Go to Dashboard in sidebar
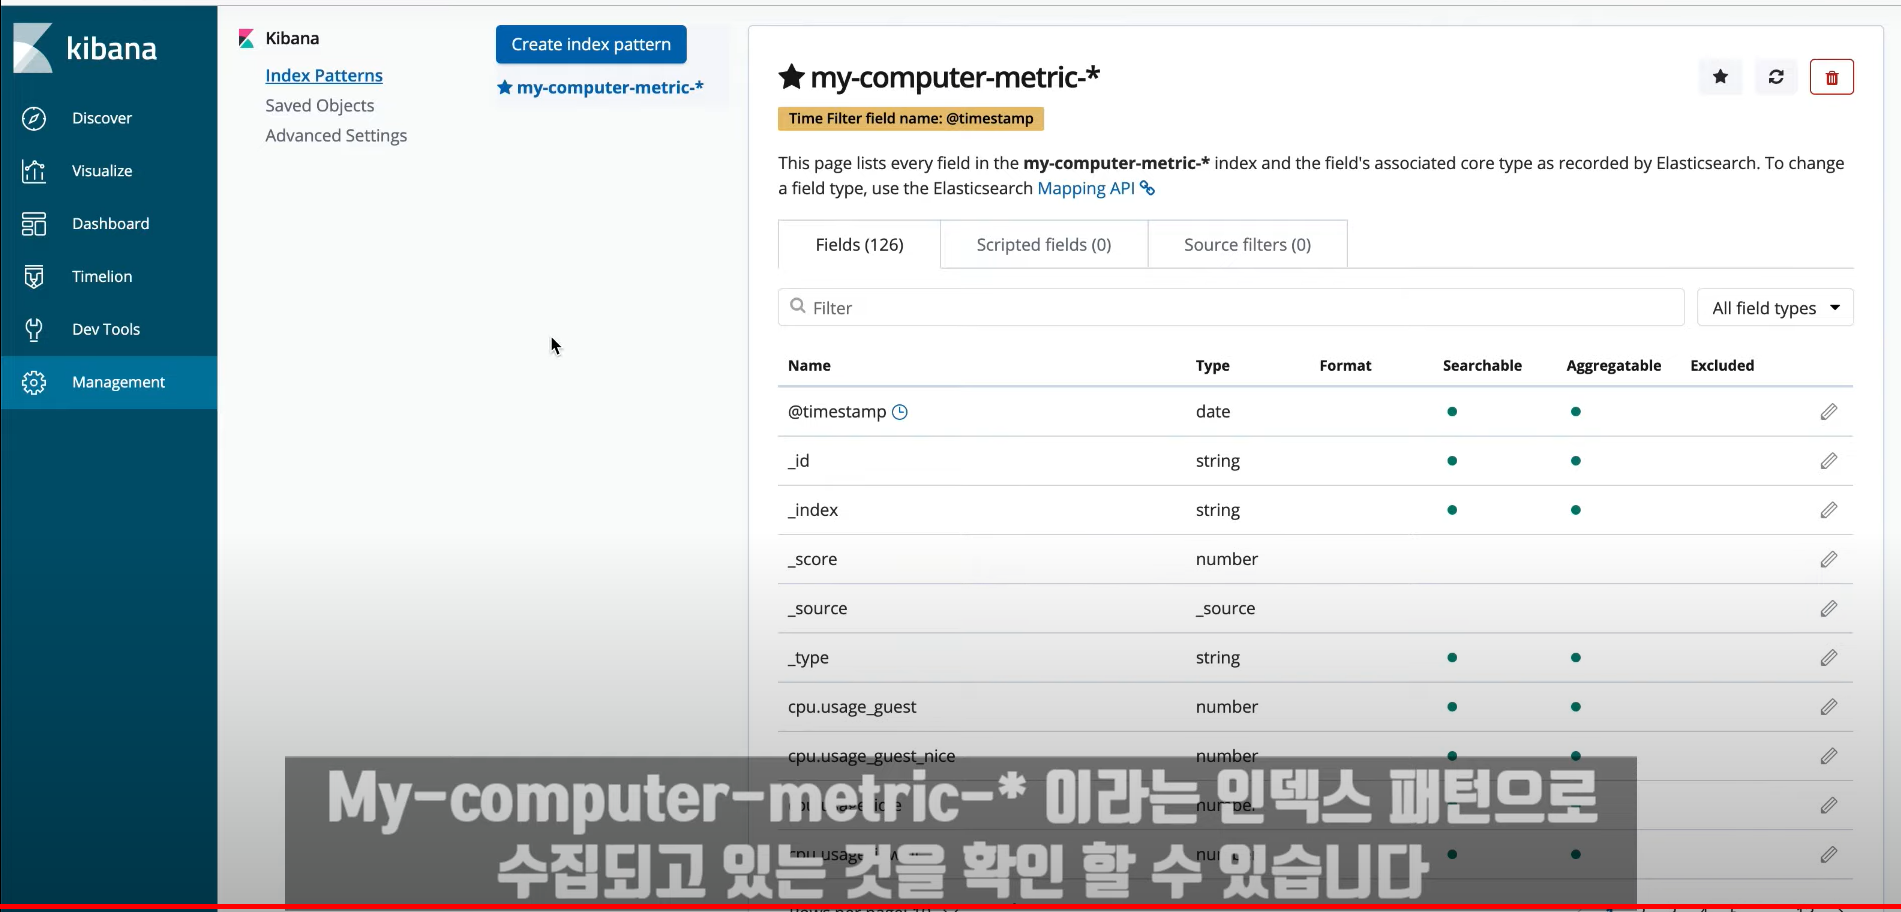The width and height of the screenshot is (1901, 912). (x=111, y=224)
